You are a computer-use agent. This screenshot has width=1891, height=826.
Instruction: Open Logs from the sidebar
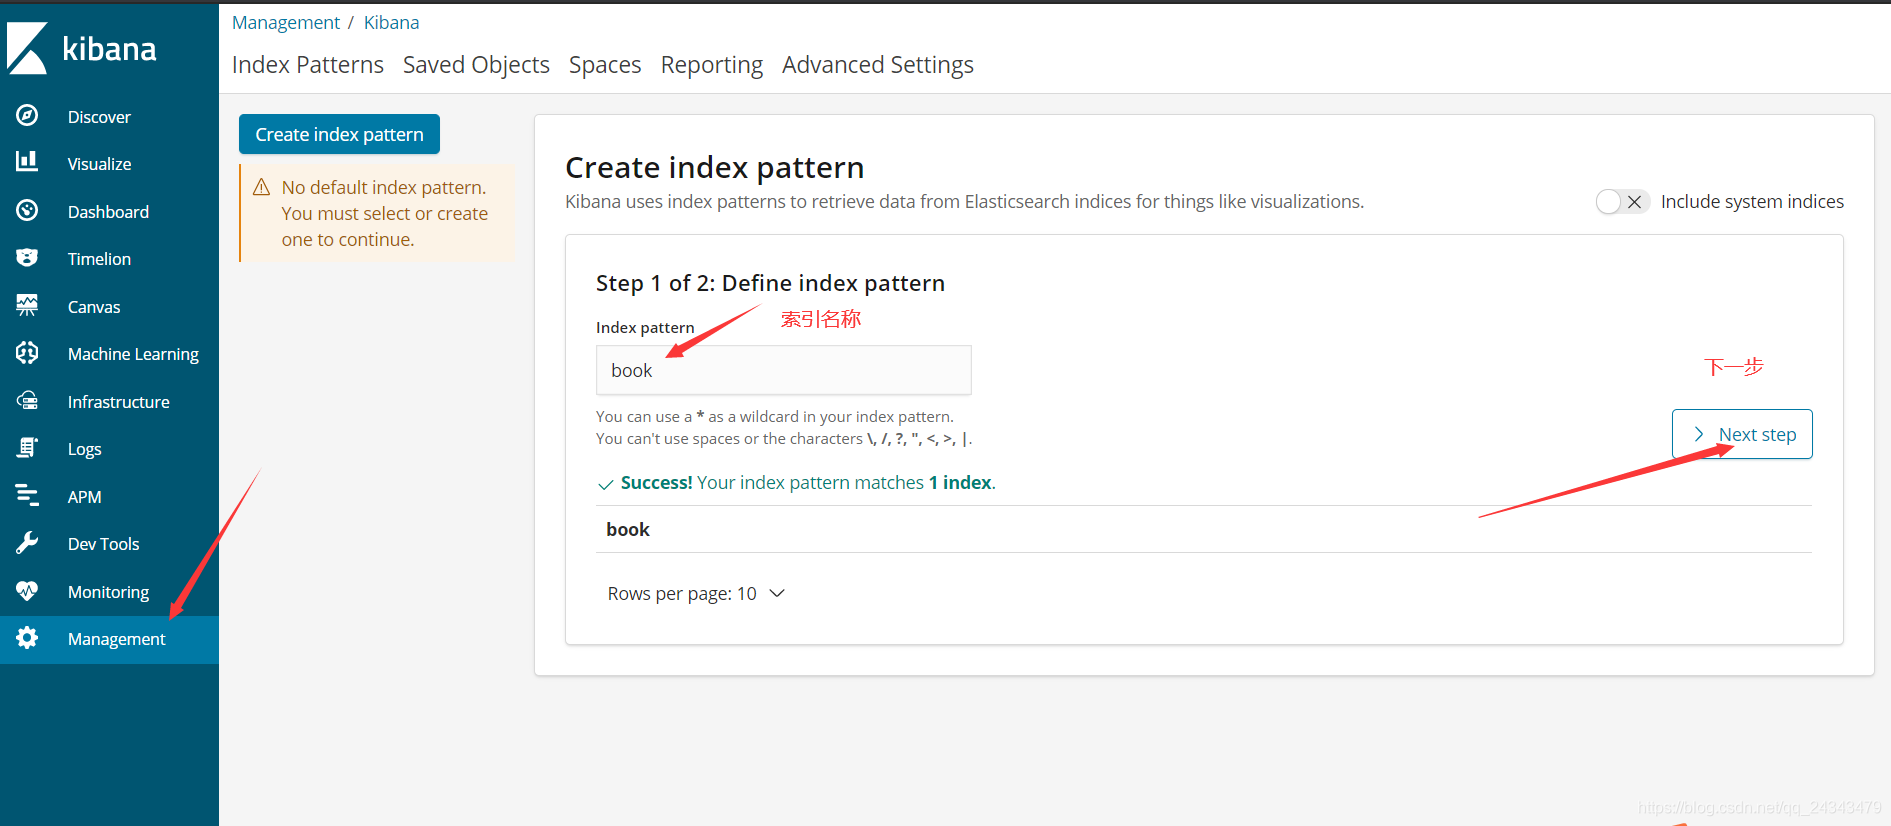(85, 449)
